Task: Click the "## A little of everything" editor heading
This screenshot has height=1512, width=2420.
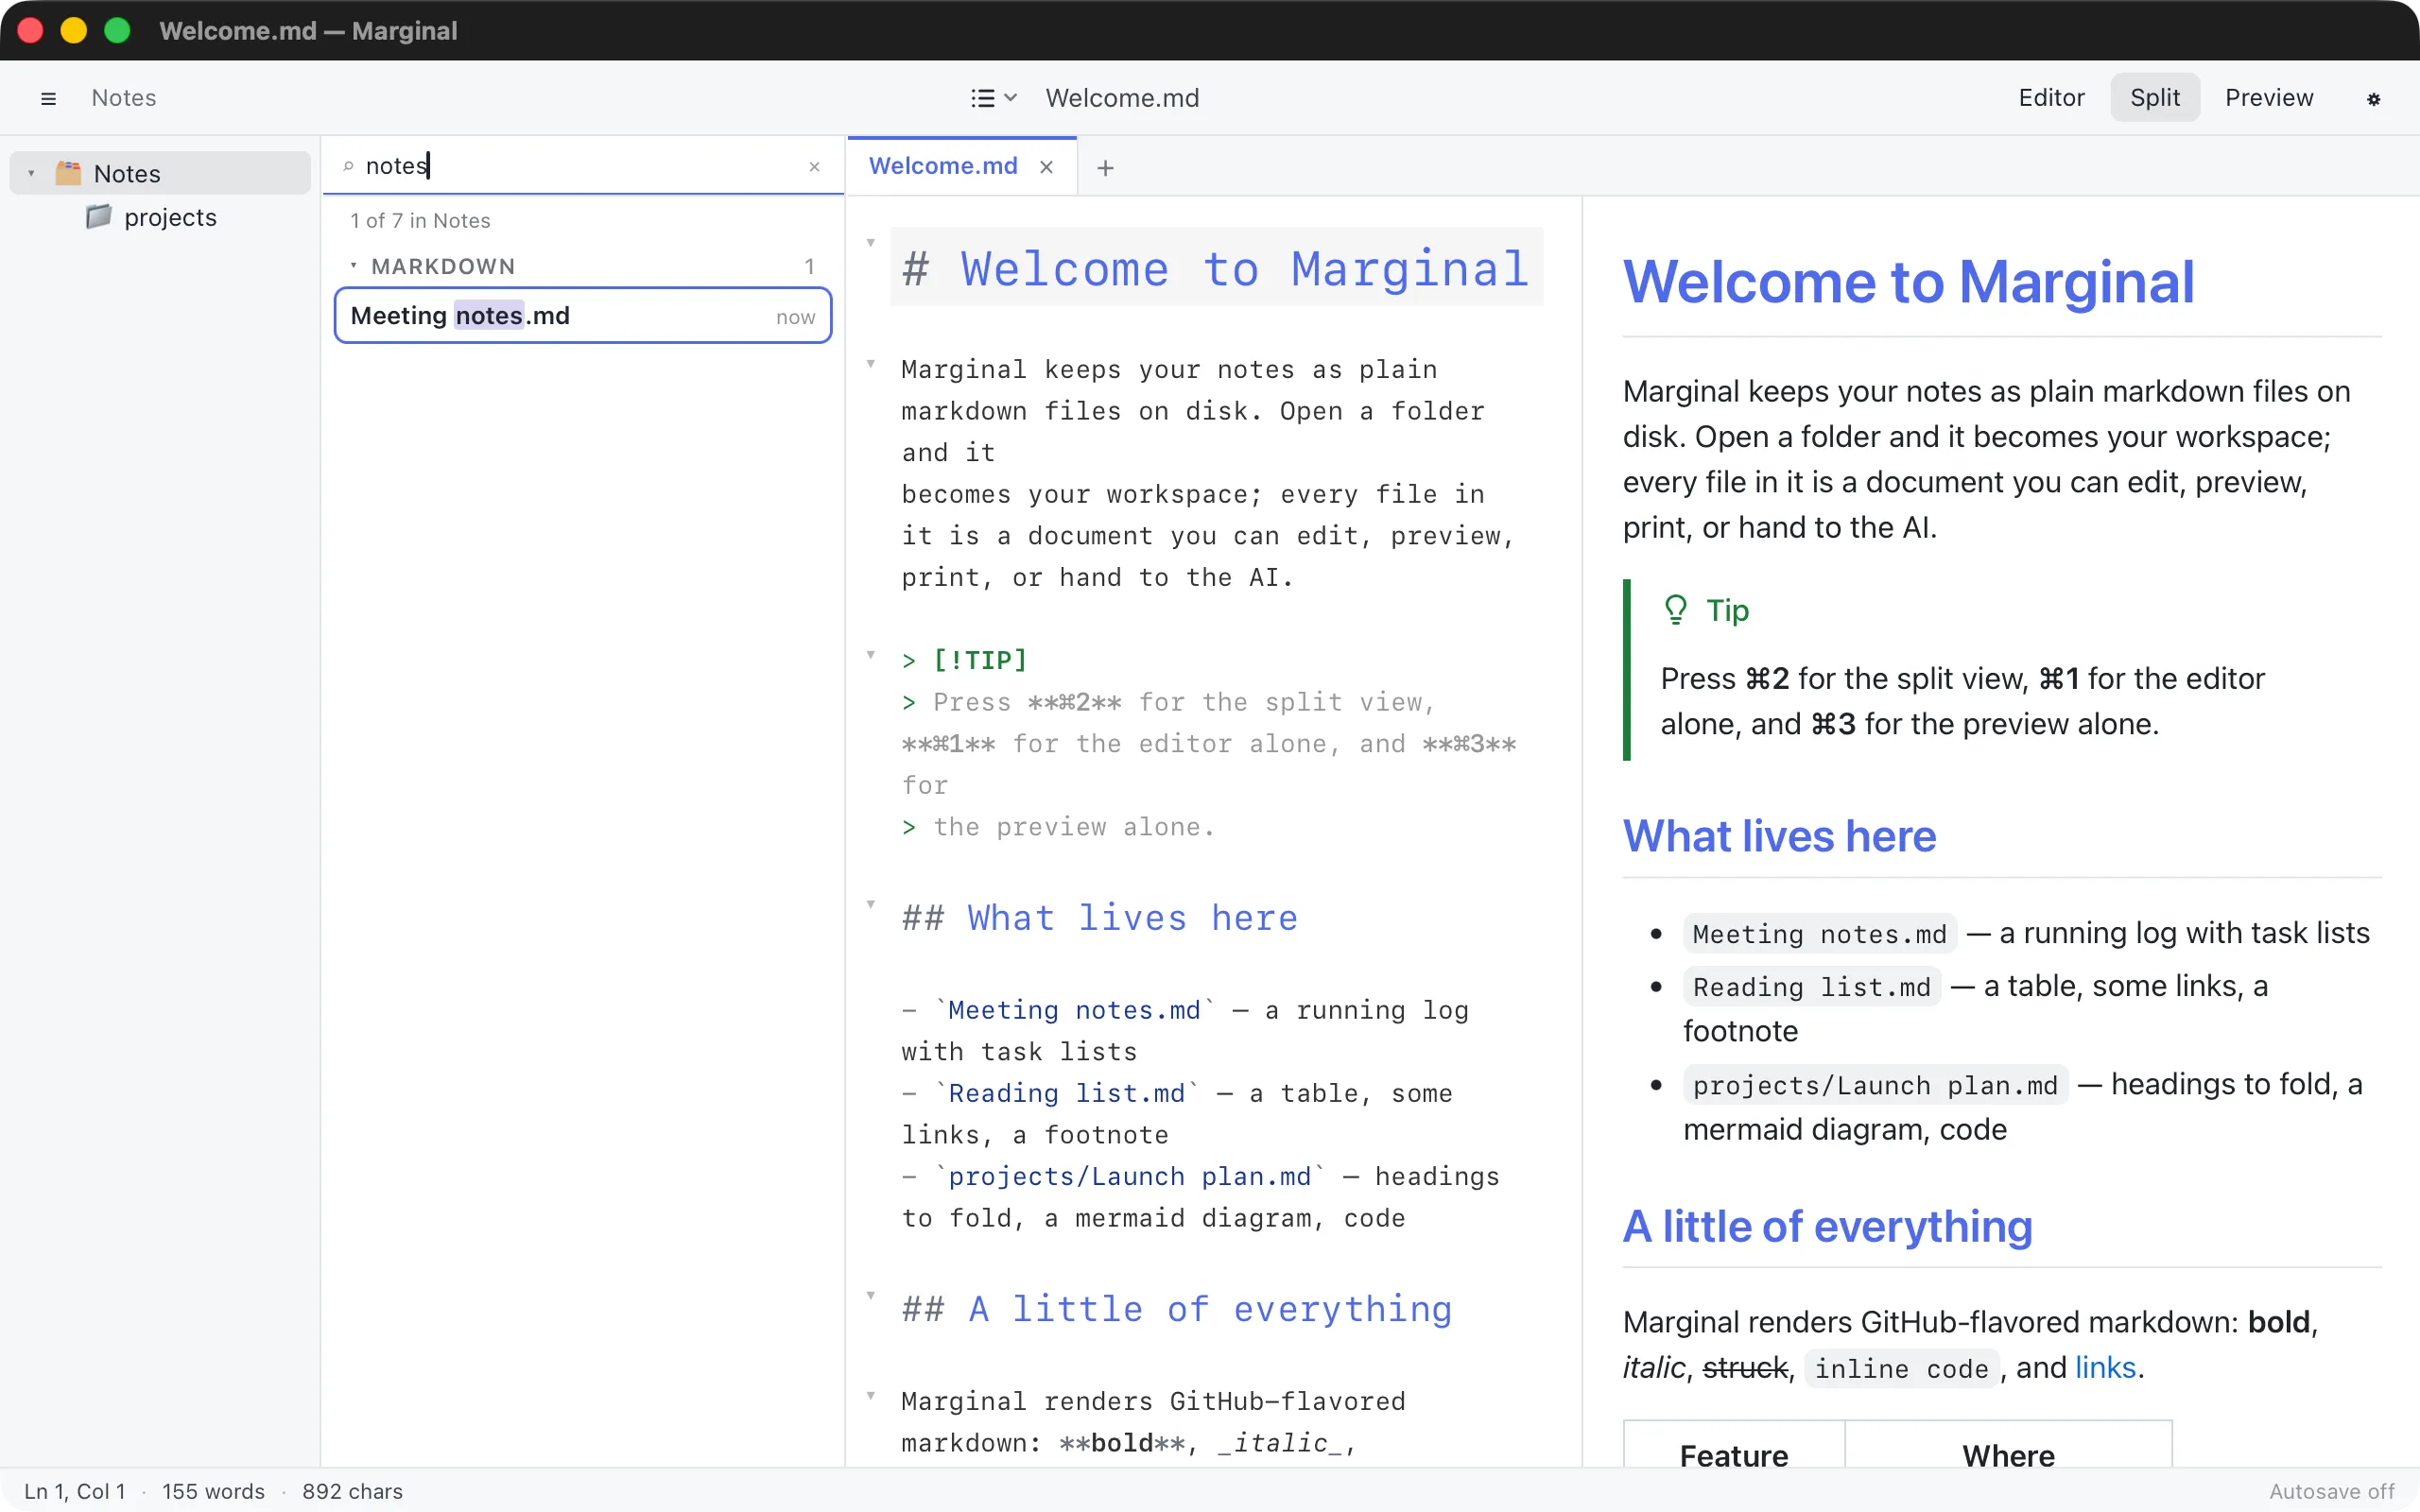Action: [x=1177, y=1309]
